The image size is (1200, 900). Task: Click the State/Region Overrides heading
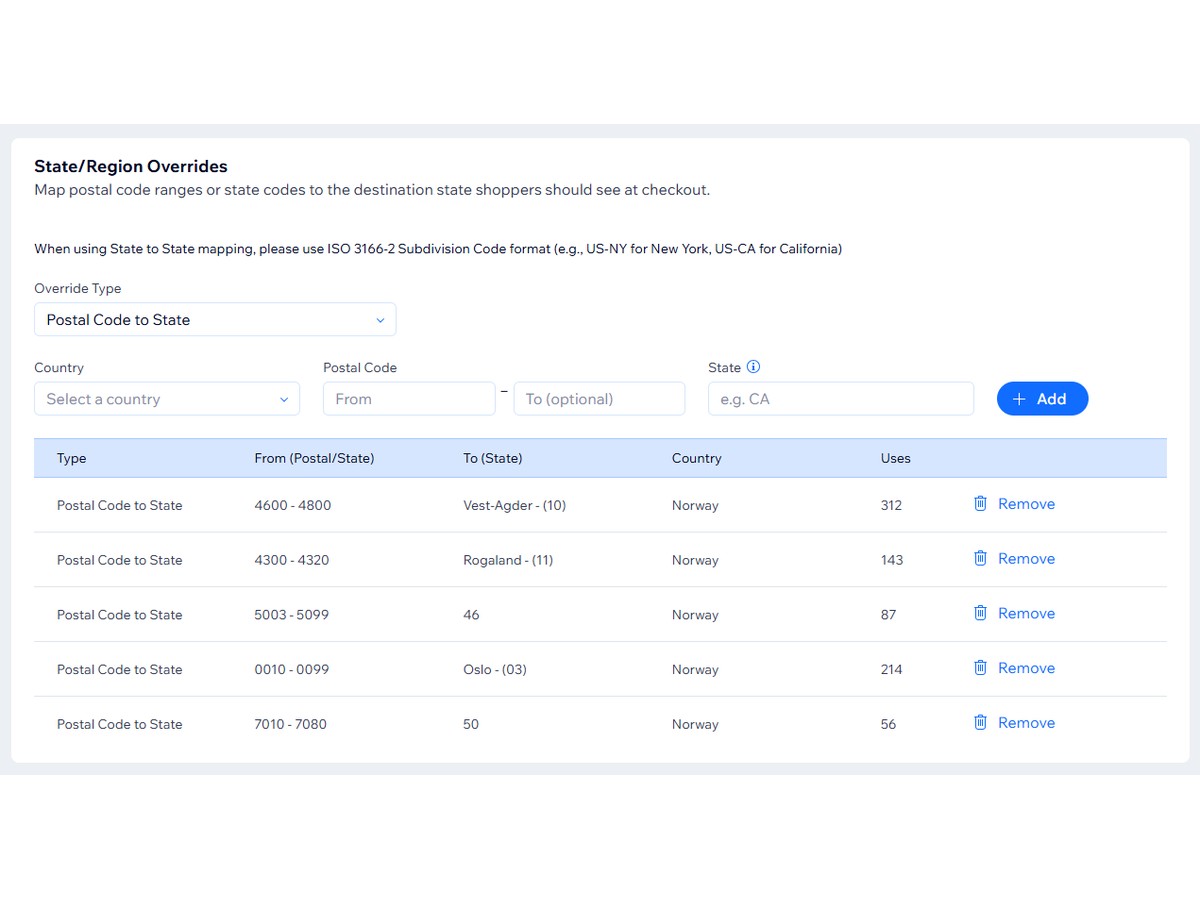(x=131, y=166)
